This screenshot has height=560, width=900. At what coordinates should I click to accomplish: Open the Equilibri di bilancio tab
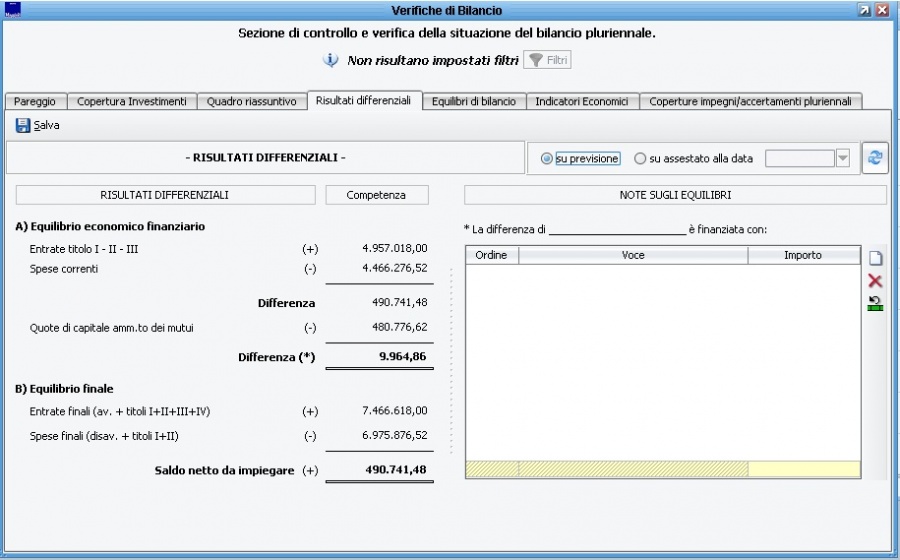[474, 102]
